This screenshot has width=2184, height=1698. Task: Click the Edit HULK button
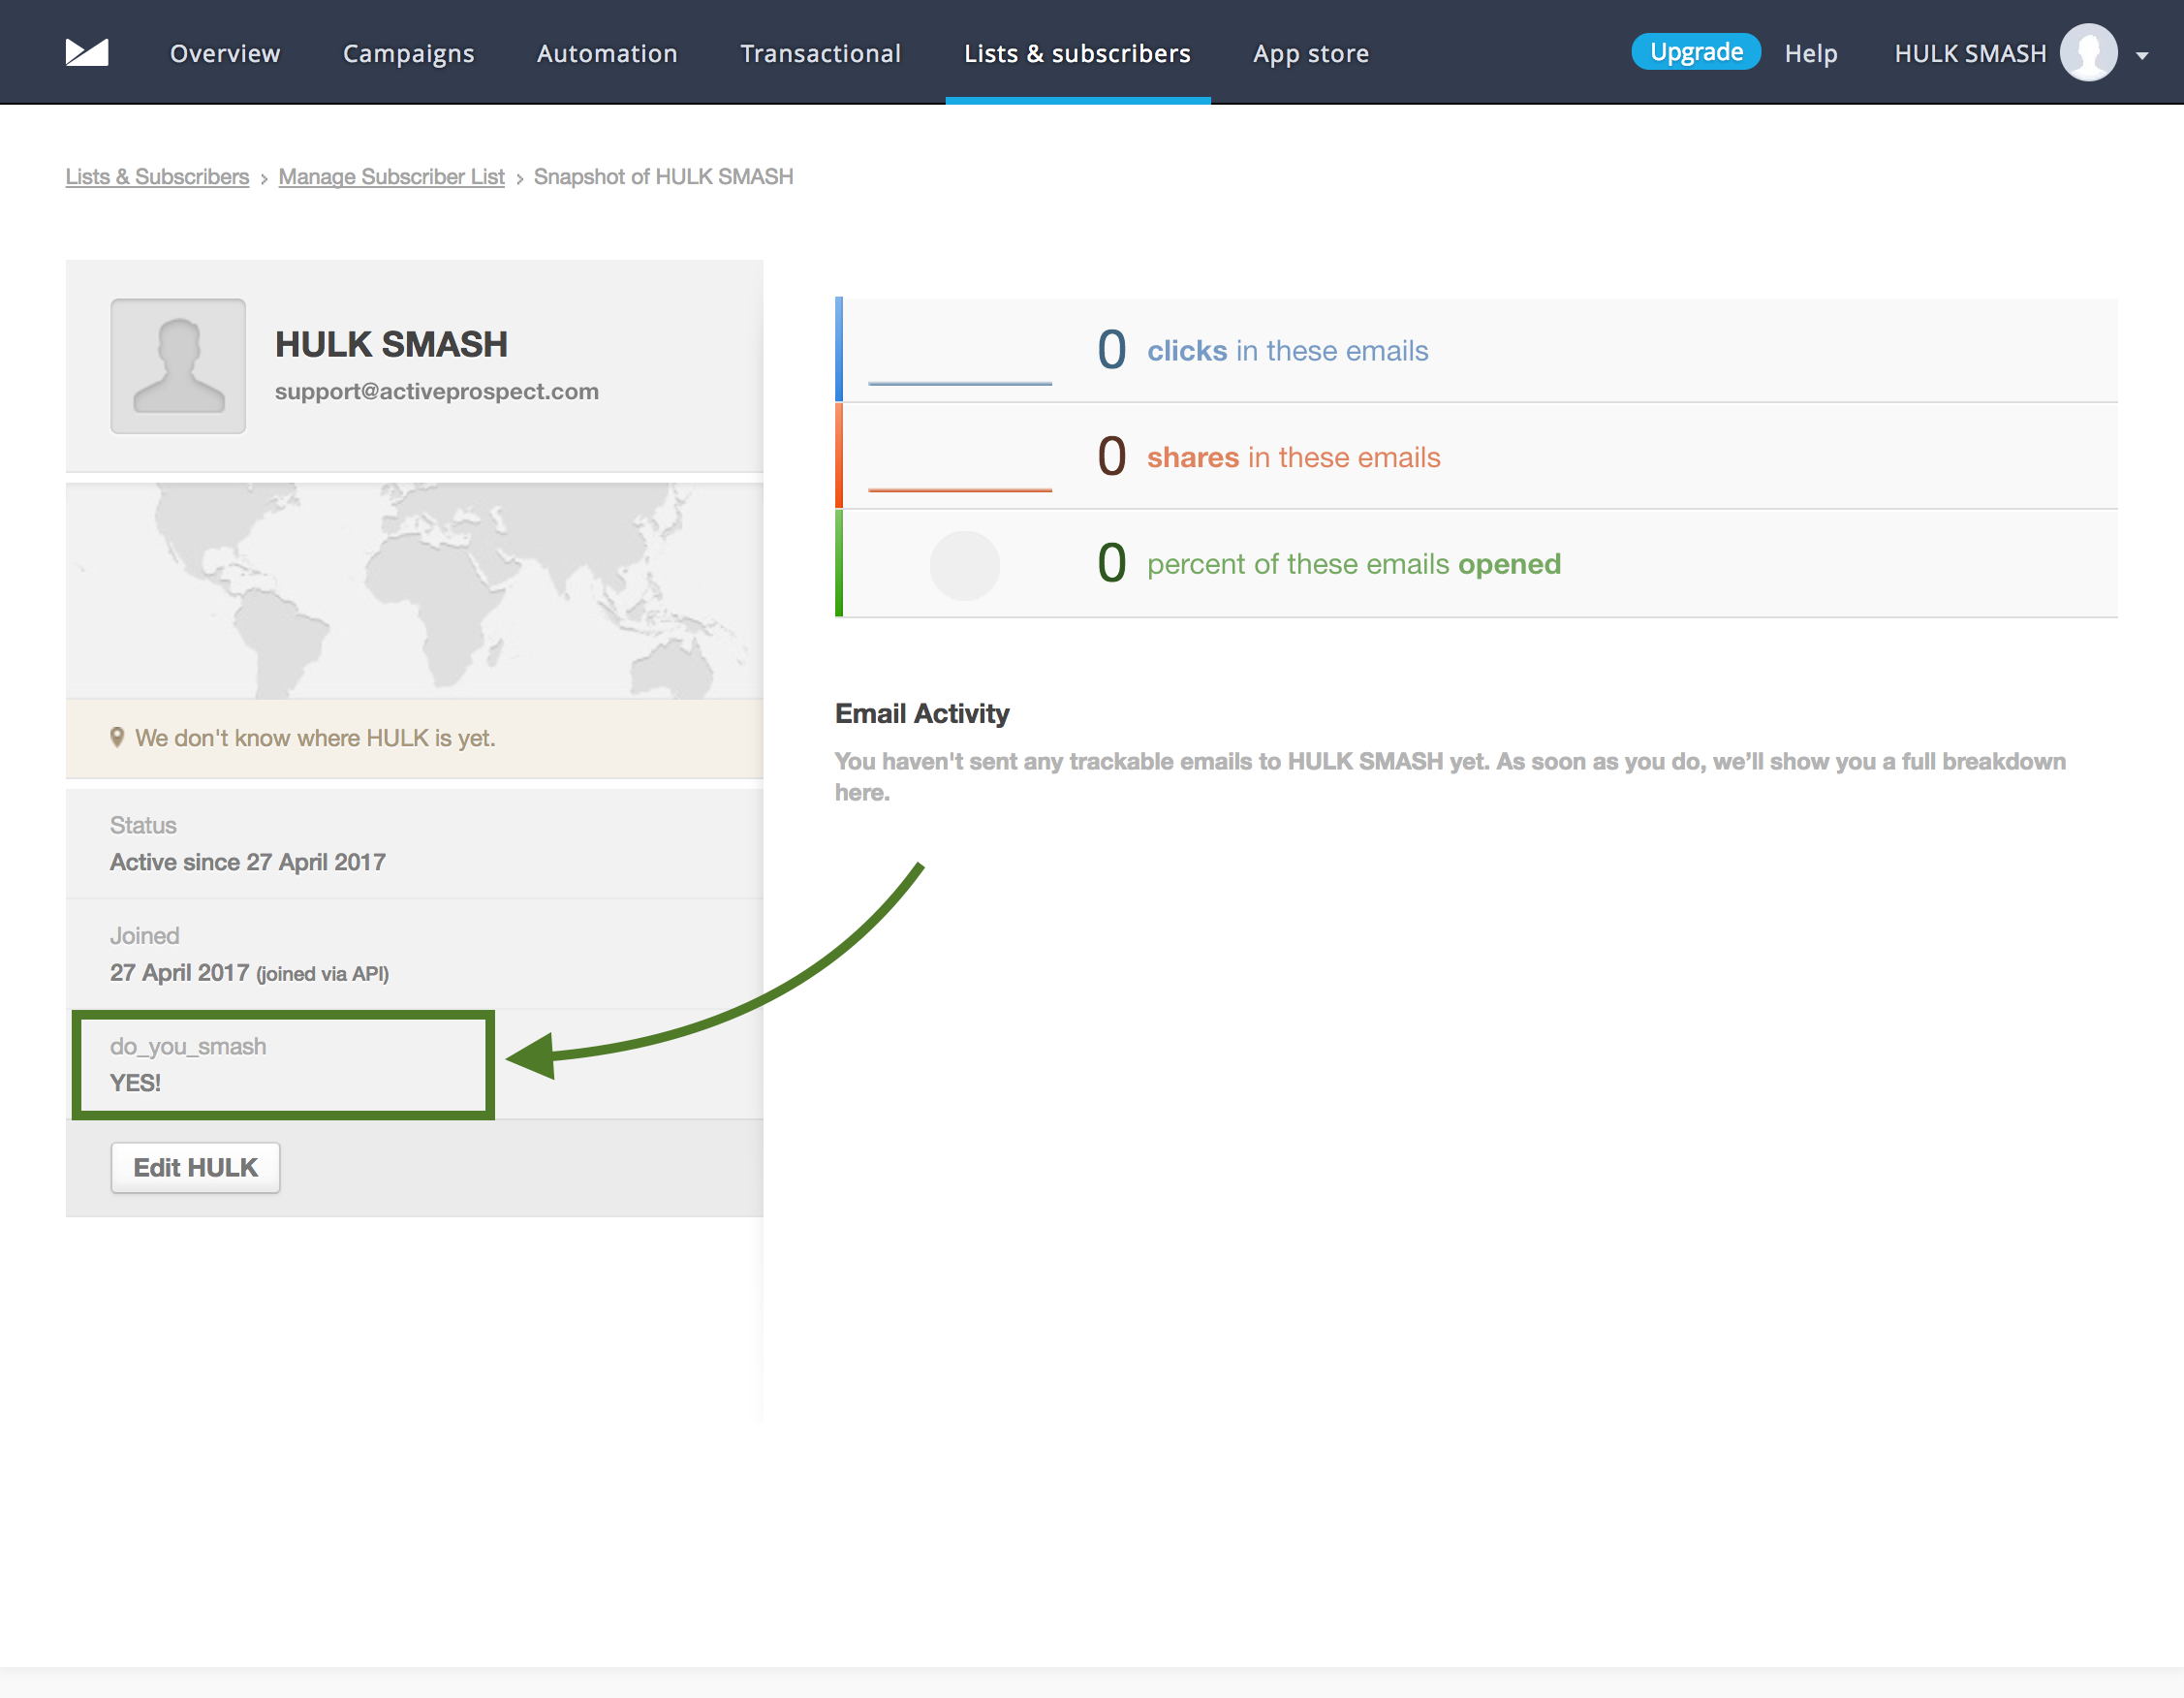(195, 1167)
